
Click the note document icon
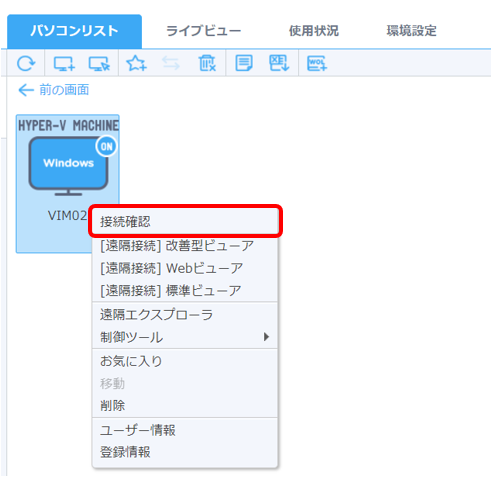(244, 63)
